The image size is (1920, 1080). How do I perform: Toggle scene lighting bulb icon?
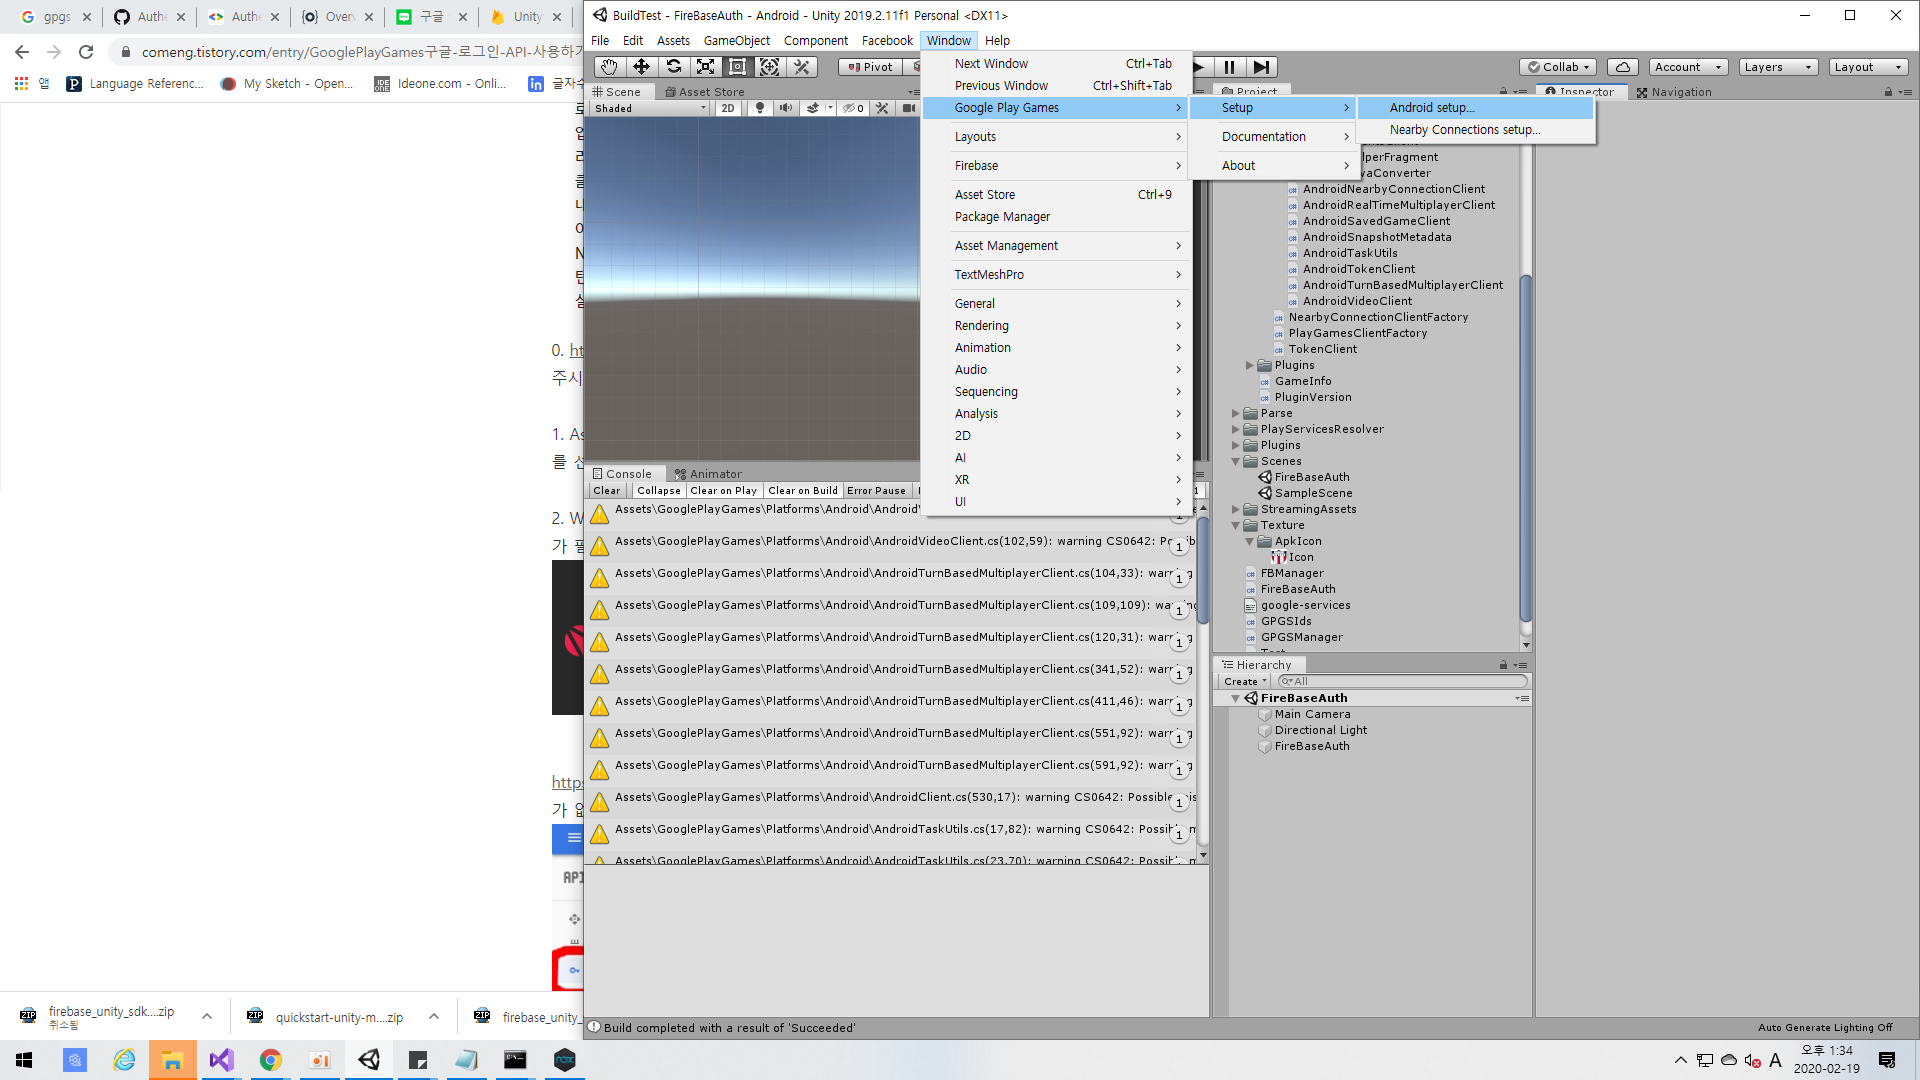coord(760,108)
